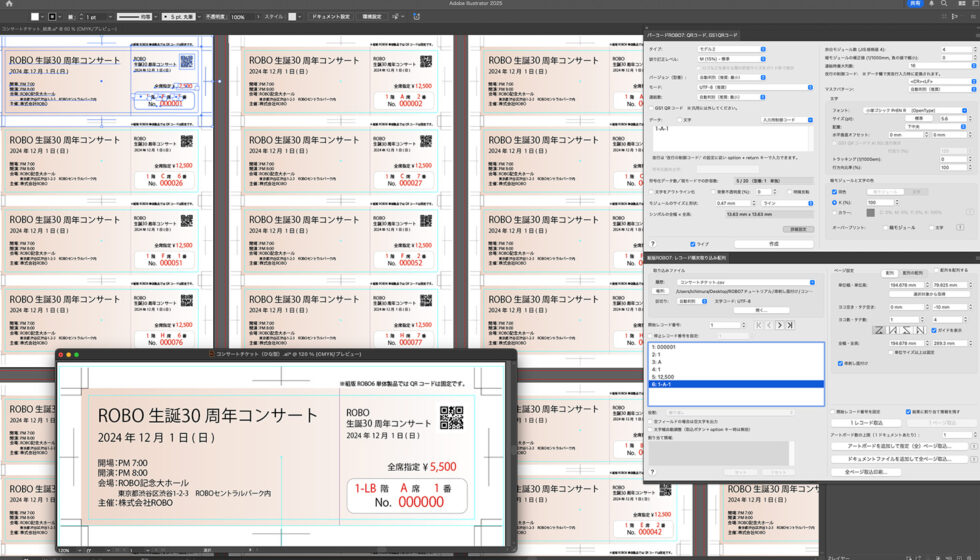Open the graphic style swatch

pyautogui.click(x=292, y=17)
